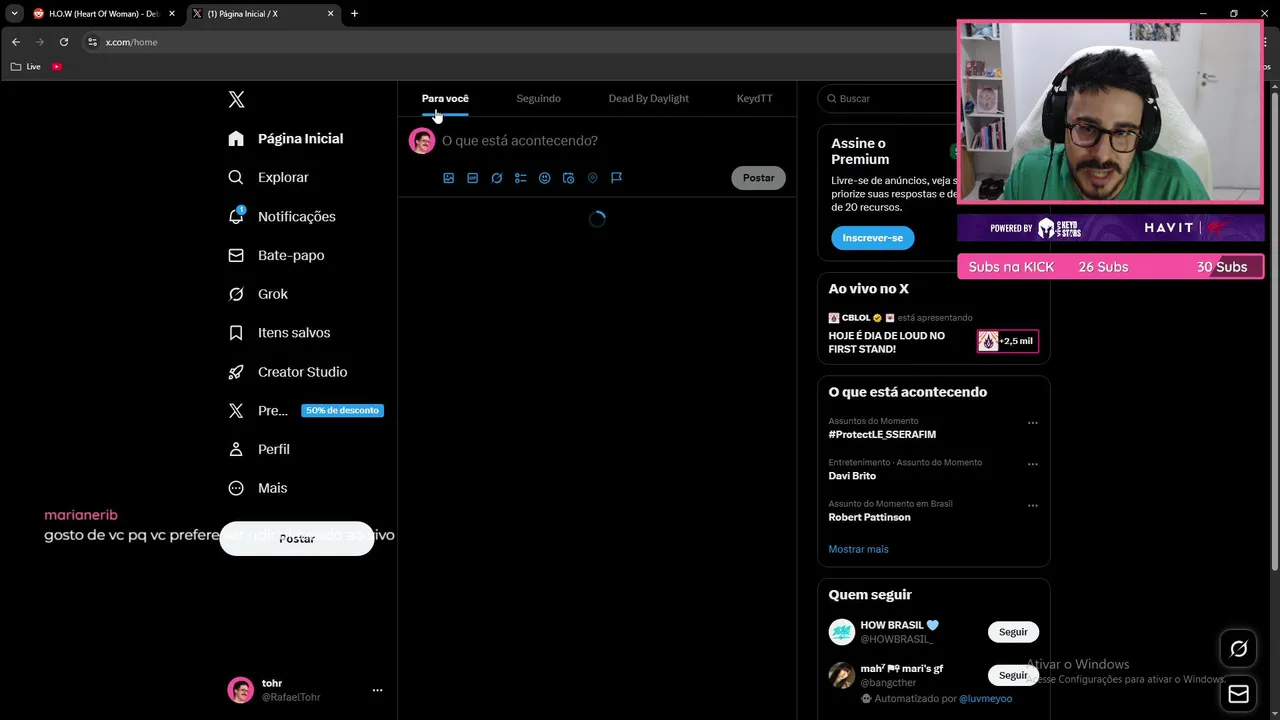Switch to Para você tab
The image size is (1280, 720).
point(445,98)
